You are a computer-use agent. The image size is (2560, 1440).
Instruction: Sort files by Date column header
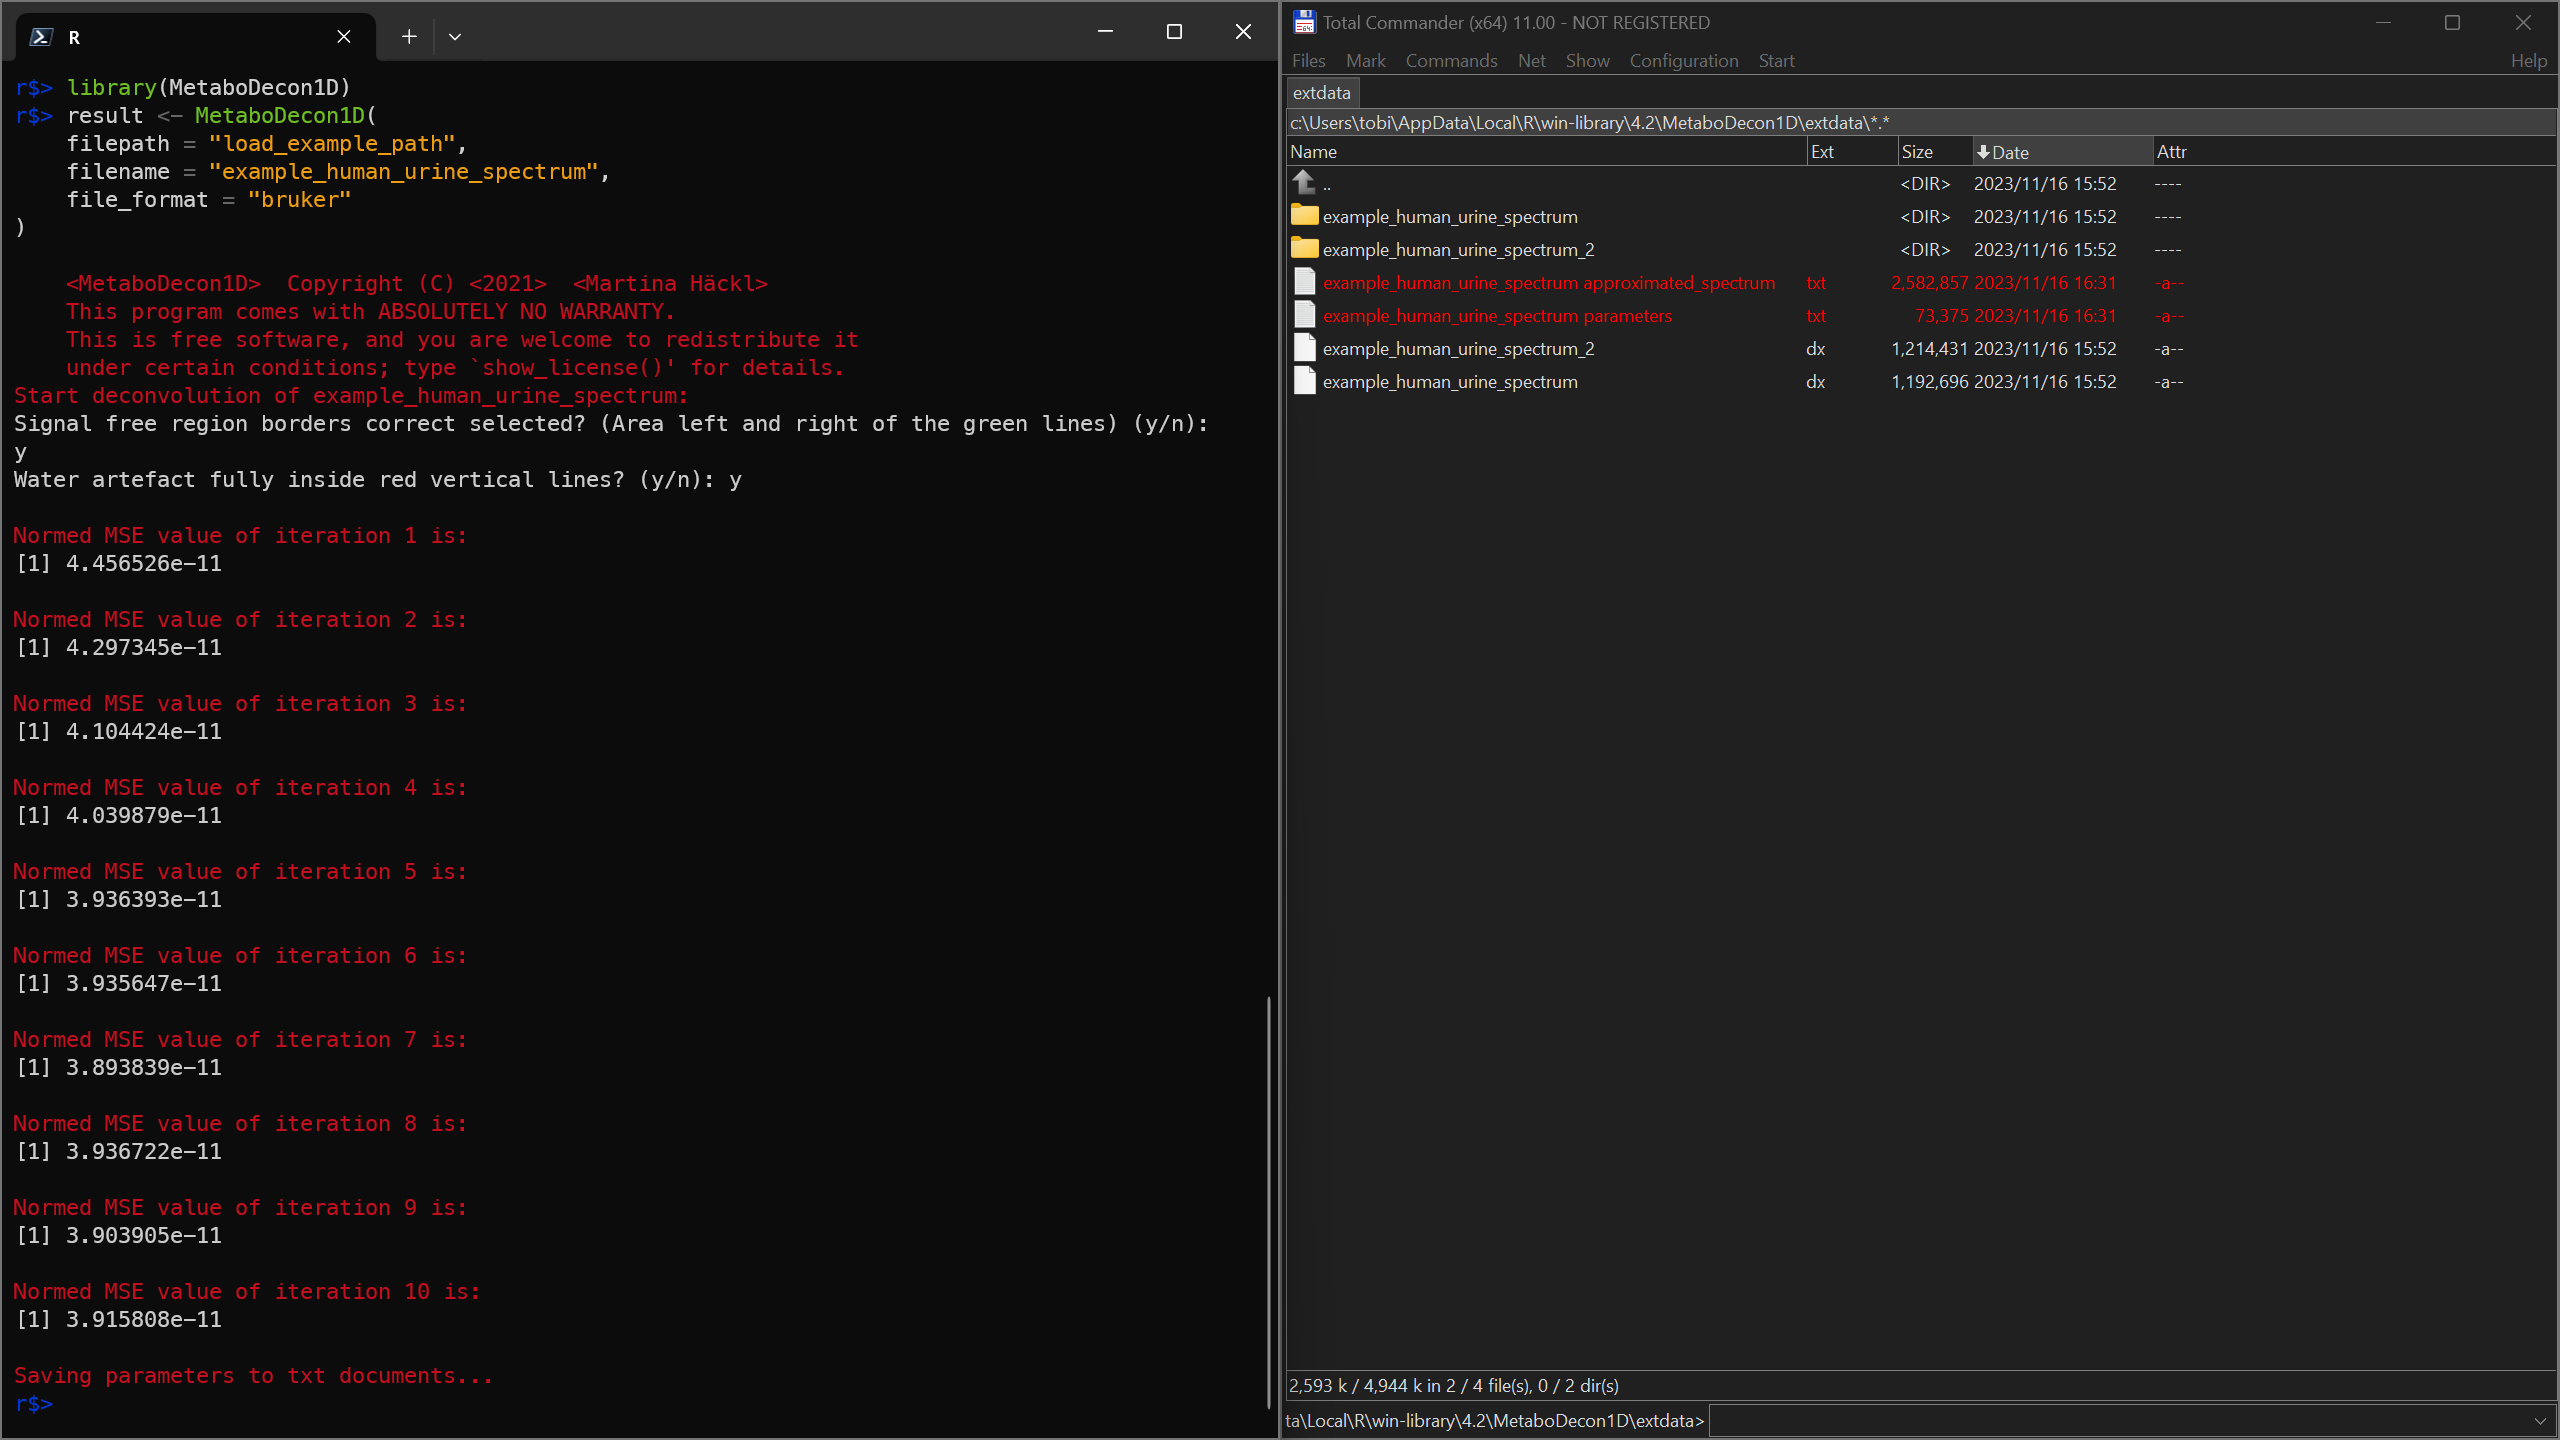coord(2062,152)
